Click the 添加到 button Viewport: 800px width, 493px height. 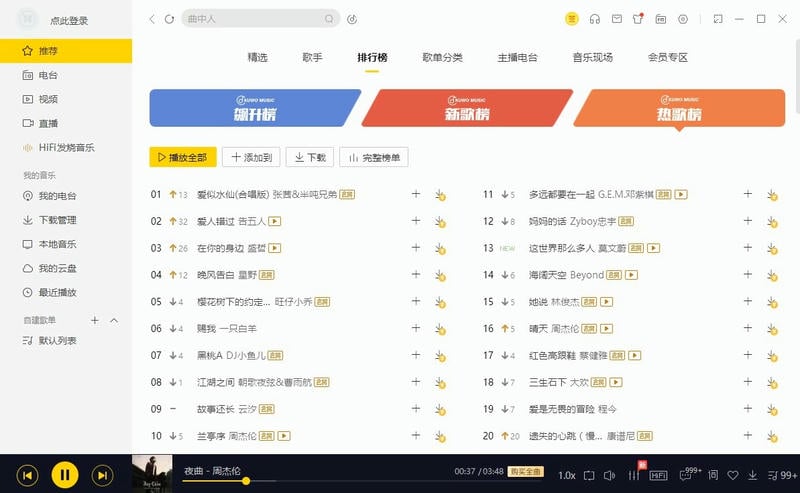pyautogui.click(x=251, y=157)
